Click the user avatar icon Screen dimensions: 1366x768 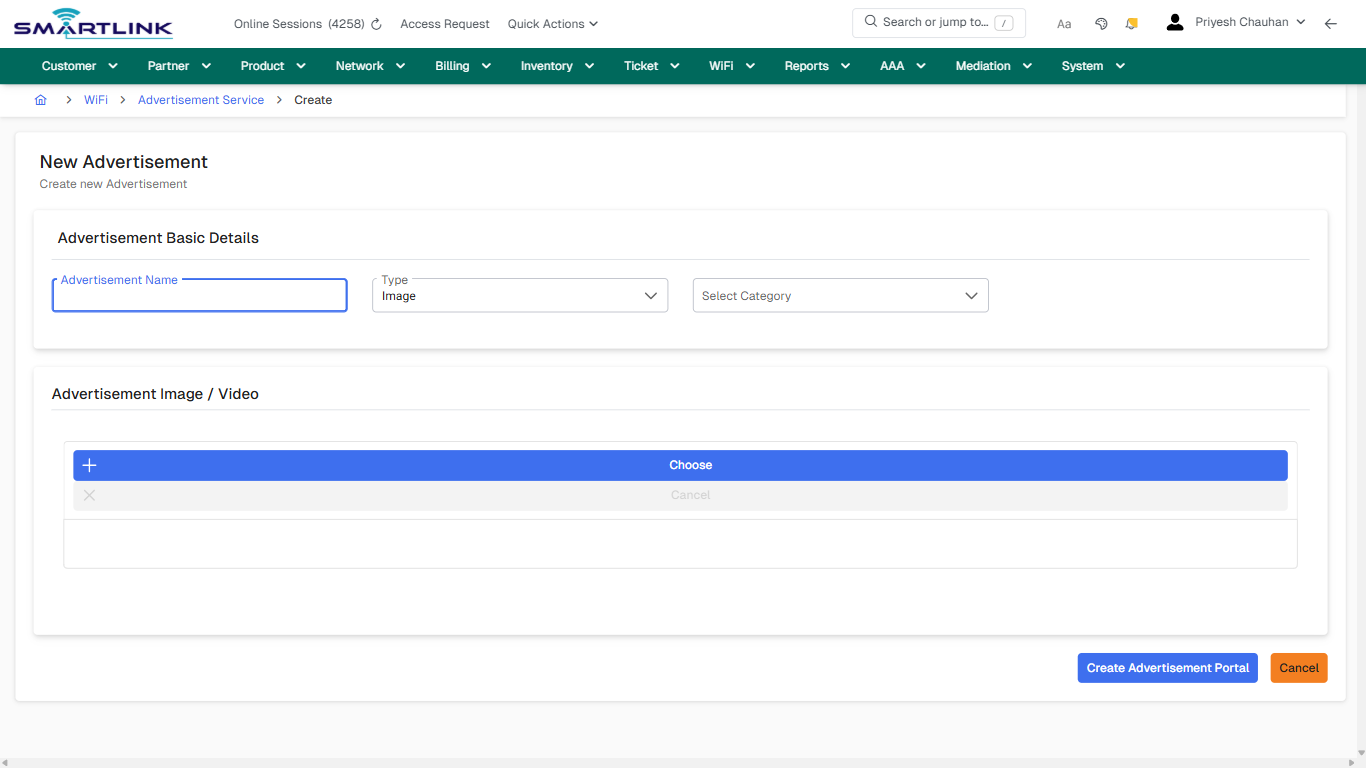[x=1174, y=21]
